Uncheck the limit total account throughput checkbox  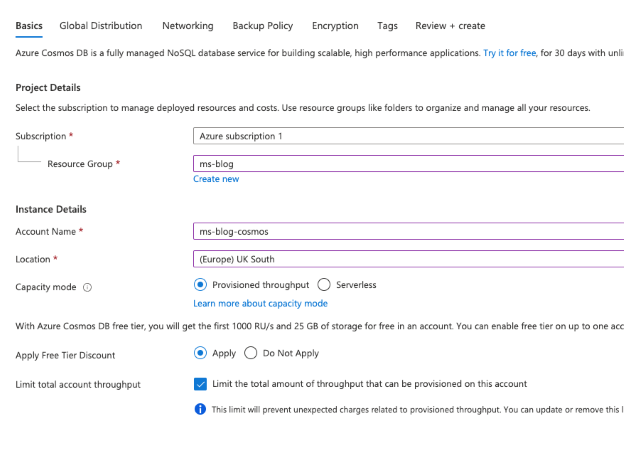(200, 384)
